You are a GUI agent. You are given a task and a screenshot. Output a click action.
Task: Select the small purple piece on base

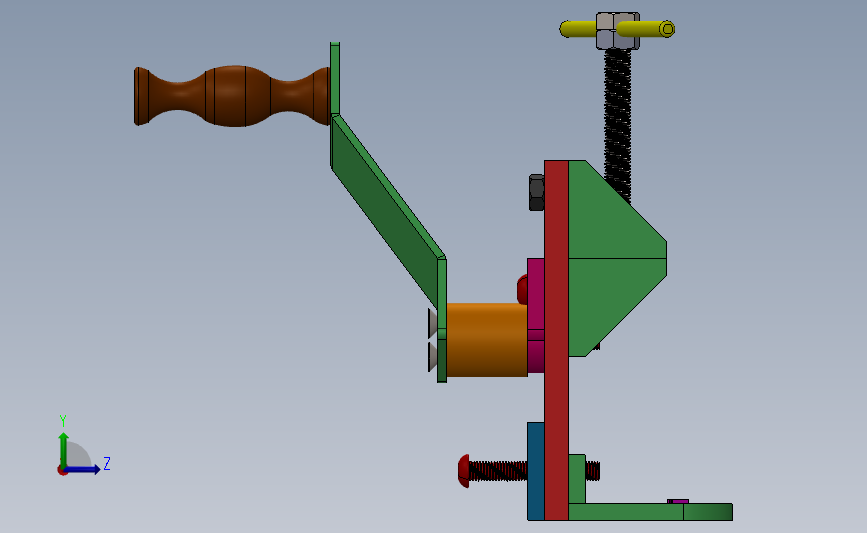[678, 501]
